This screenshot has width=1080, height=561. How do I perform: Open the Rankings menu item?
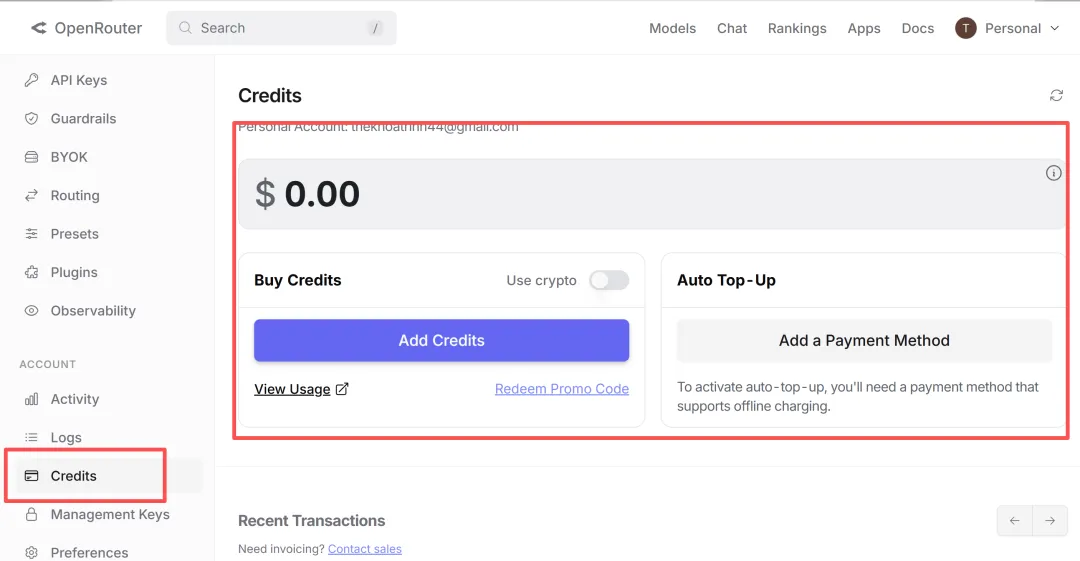pyautogui.click(x=797, y=28)
